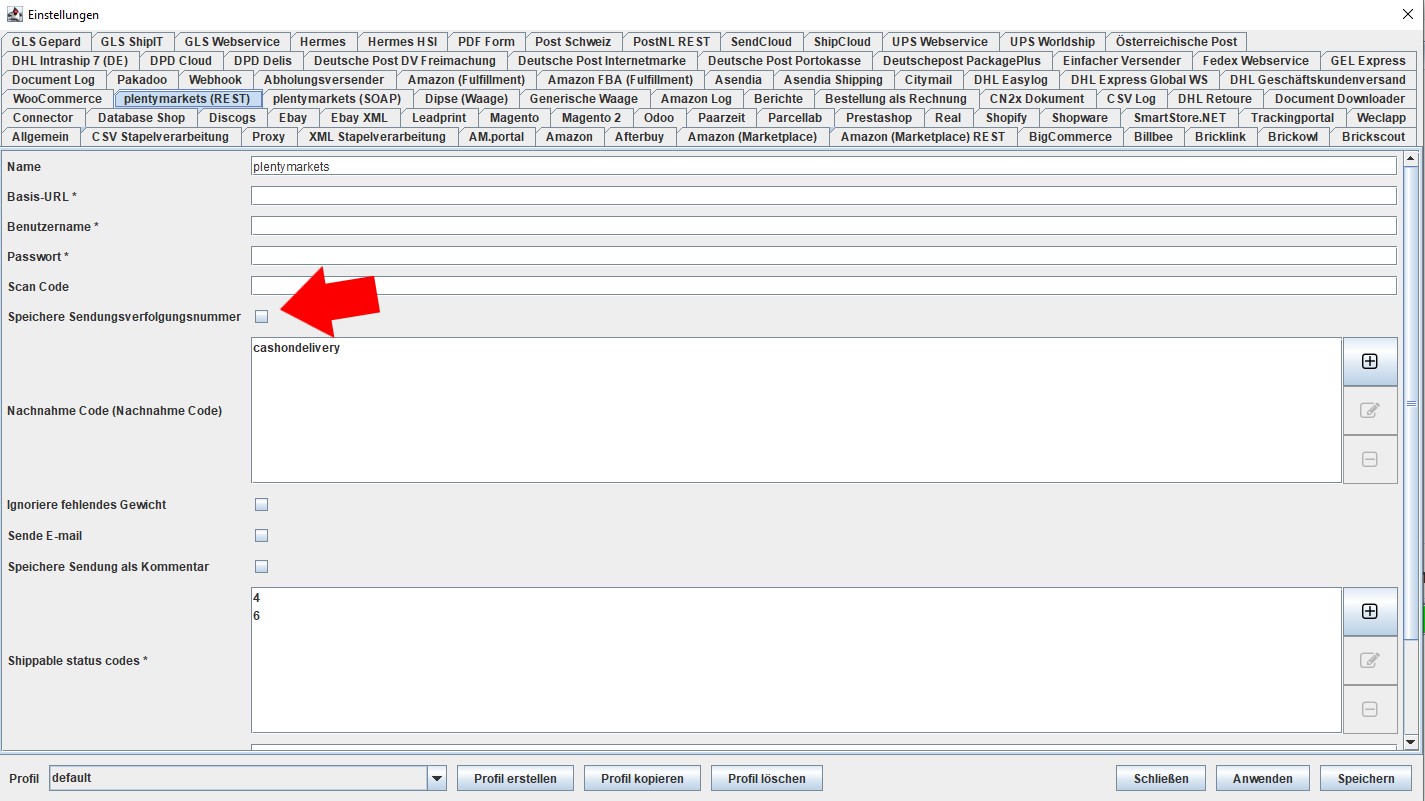
Task: Open the Prestashop tab
Action: coord(879,118)
